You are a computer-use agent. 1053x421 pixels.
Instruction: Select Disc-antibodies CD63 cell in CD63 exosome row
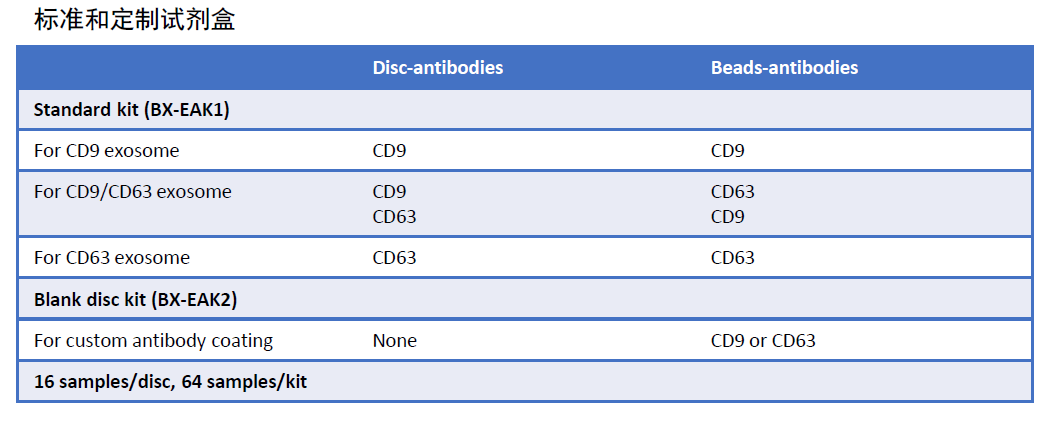pos(394,258)
